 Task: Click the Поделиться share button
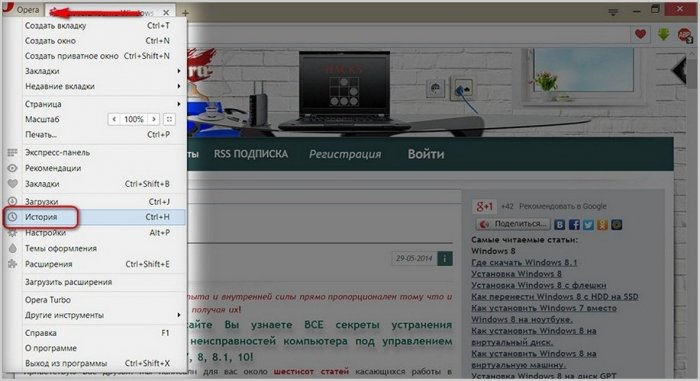click(513, 224)
